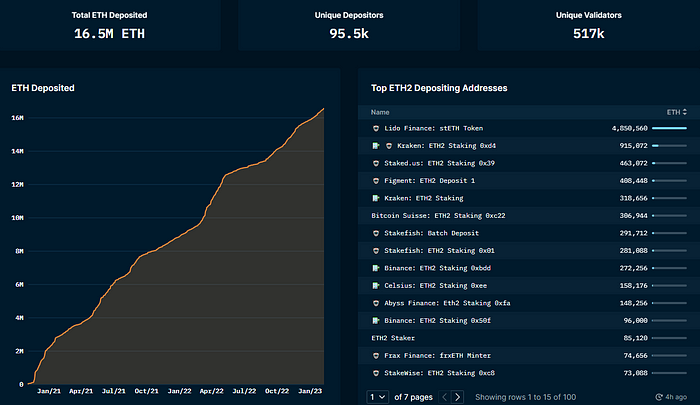Click the shield icon beside Stakefish Batch Deposit

376,233
